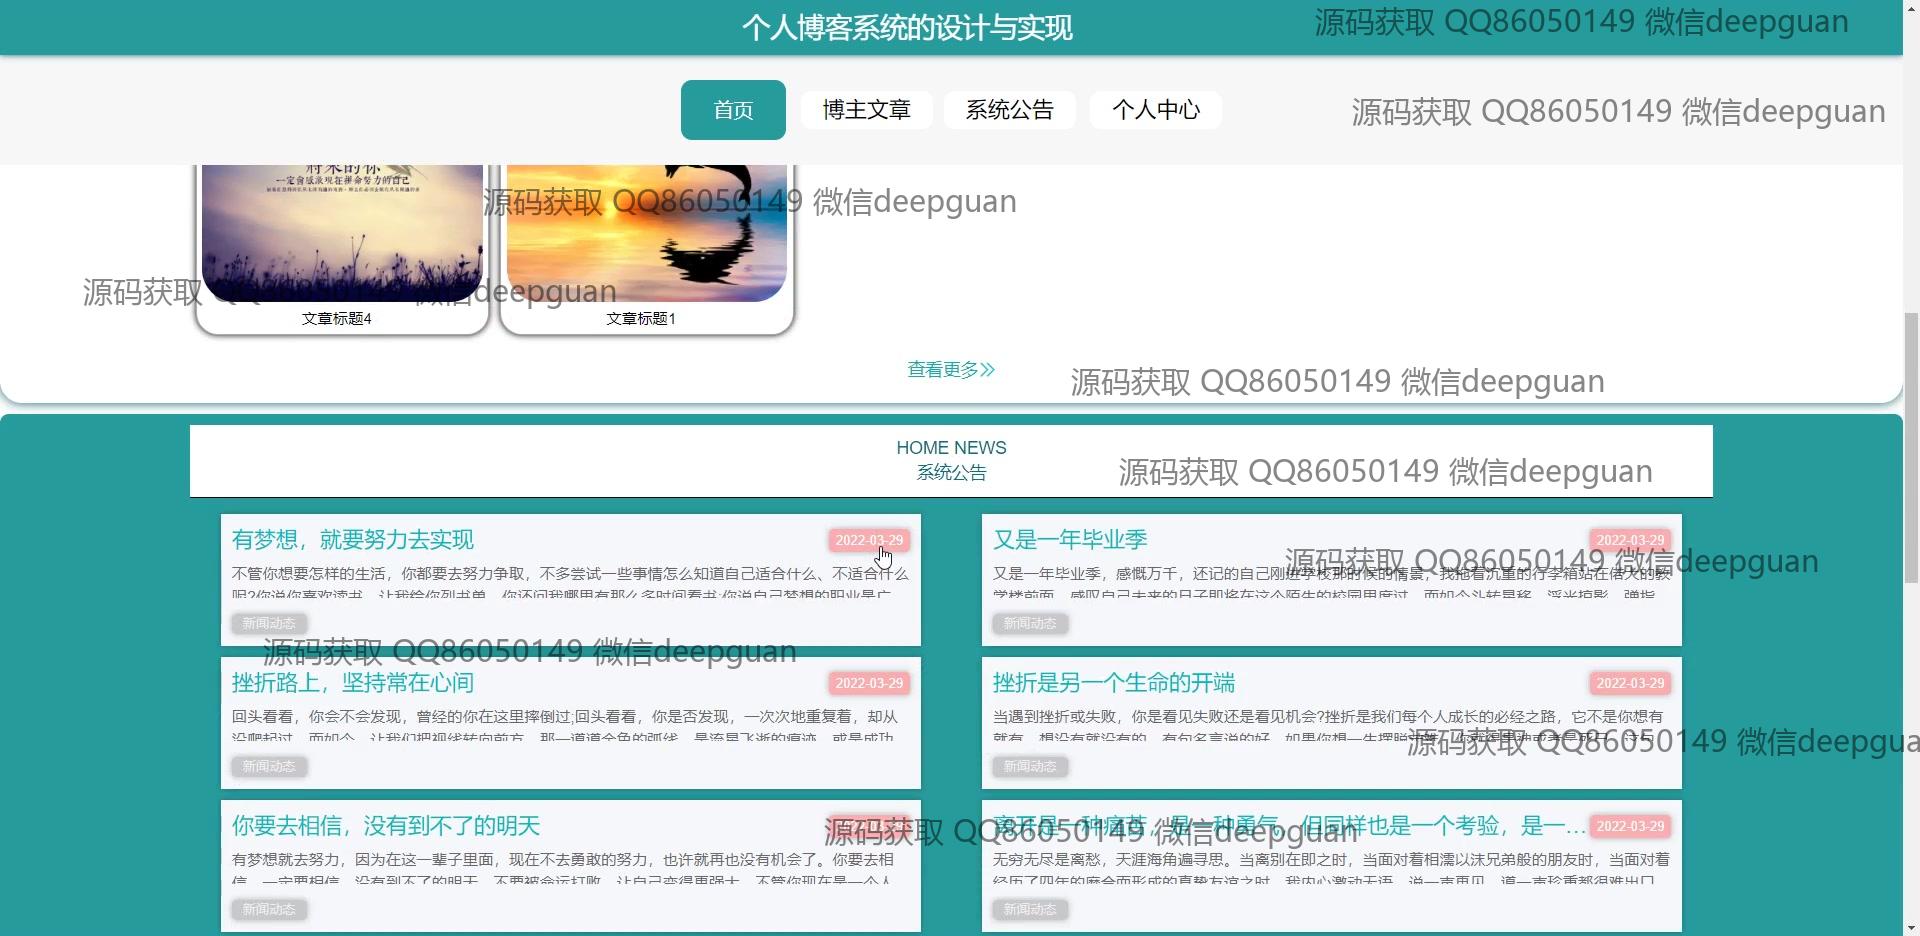Screen dimensions: 1920x936
Task: Open the article titled 文章标题1
Action: point(641,318)
